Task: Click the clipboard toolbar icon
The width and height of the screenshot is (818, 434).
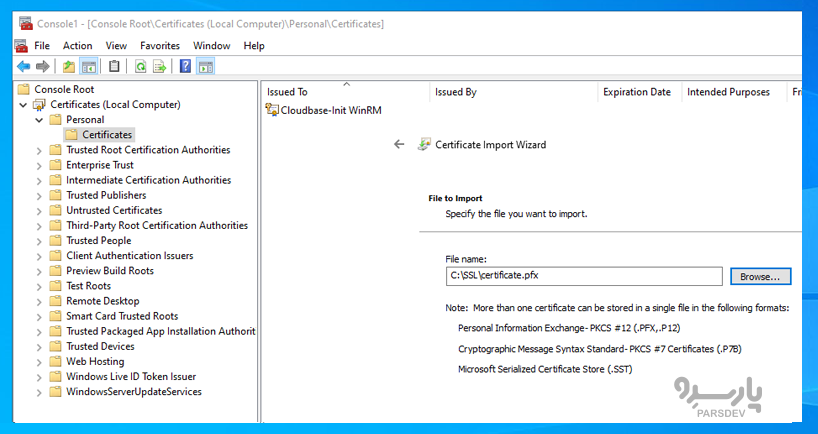Action: (x=114, y=66)
